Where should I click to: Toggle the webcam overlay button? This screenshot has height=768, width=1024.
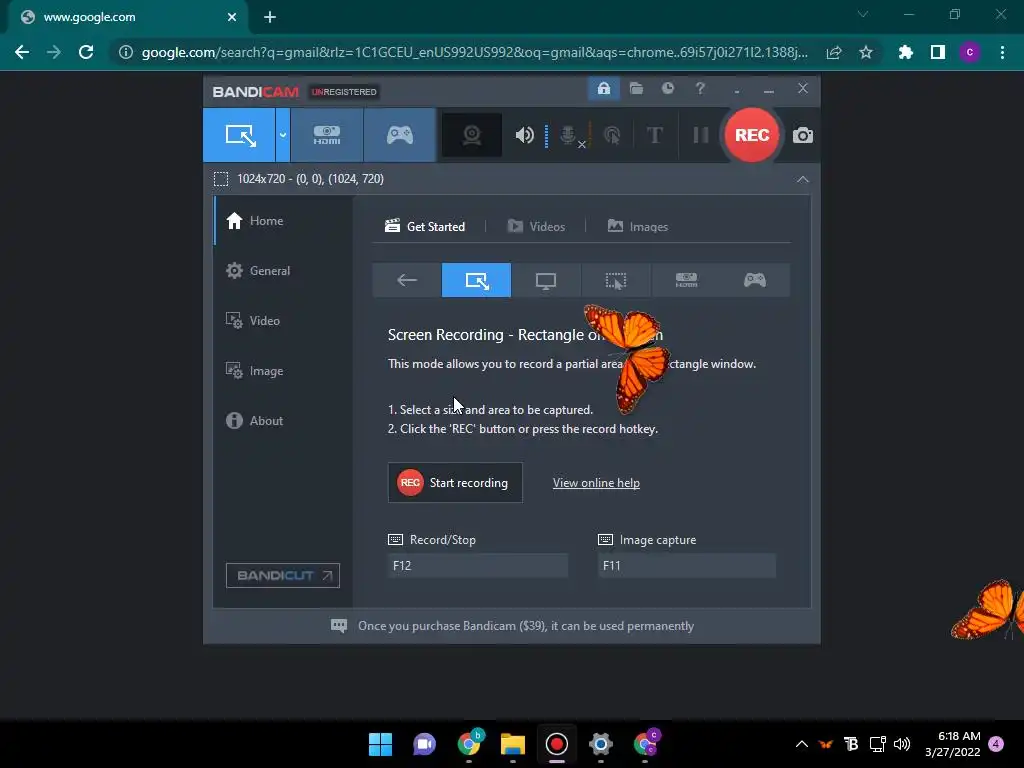pyautogui.click(x=472, y=135)
